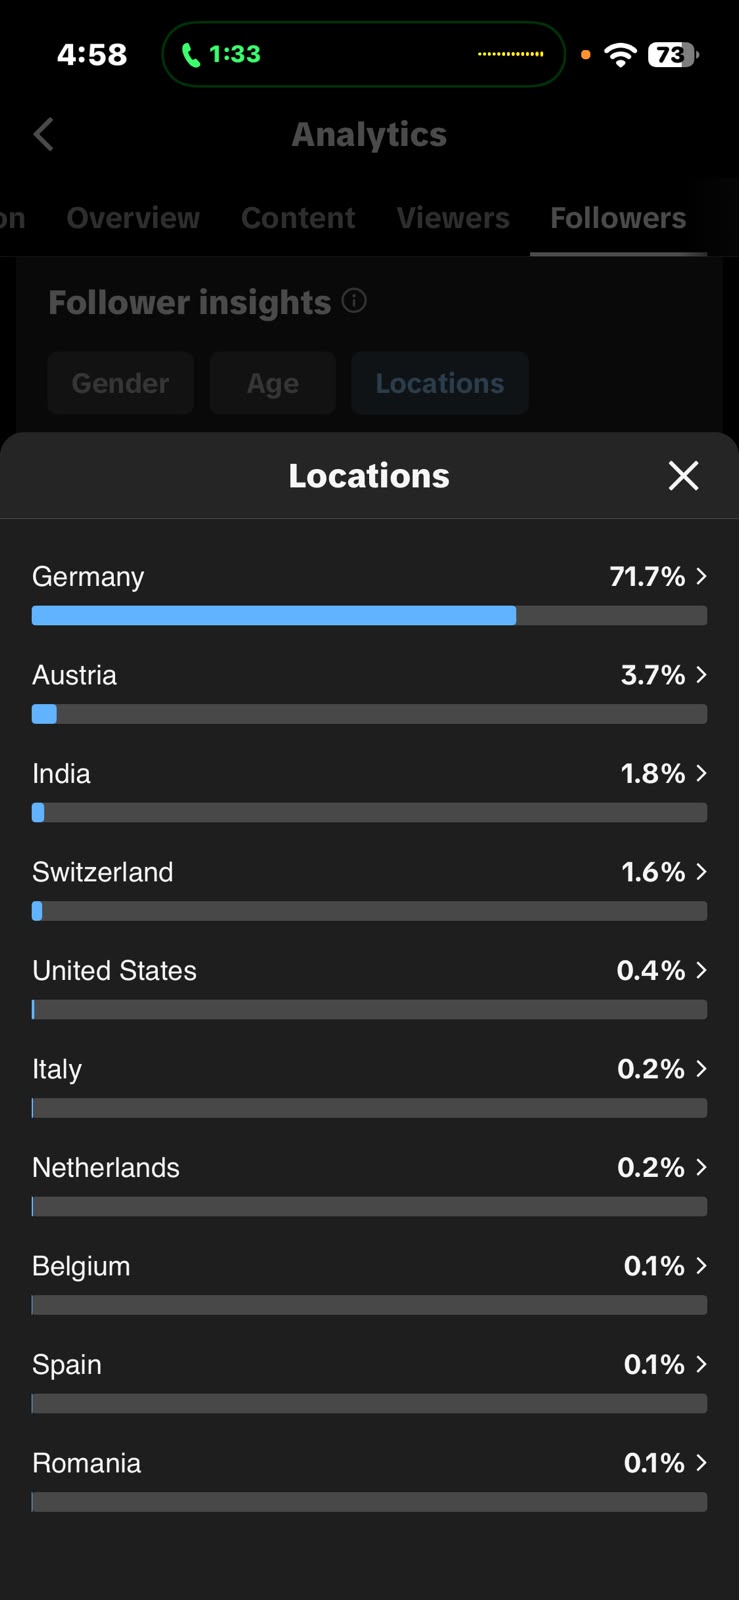This screenshot has width=739, height=1600.
Task: Expand the Germany chevron arrow
Action: coord(701,576)
